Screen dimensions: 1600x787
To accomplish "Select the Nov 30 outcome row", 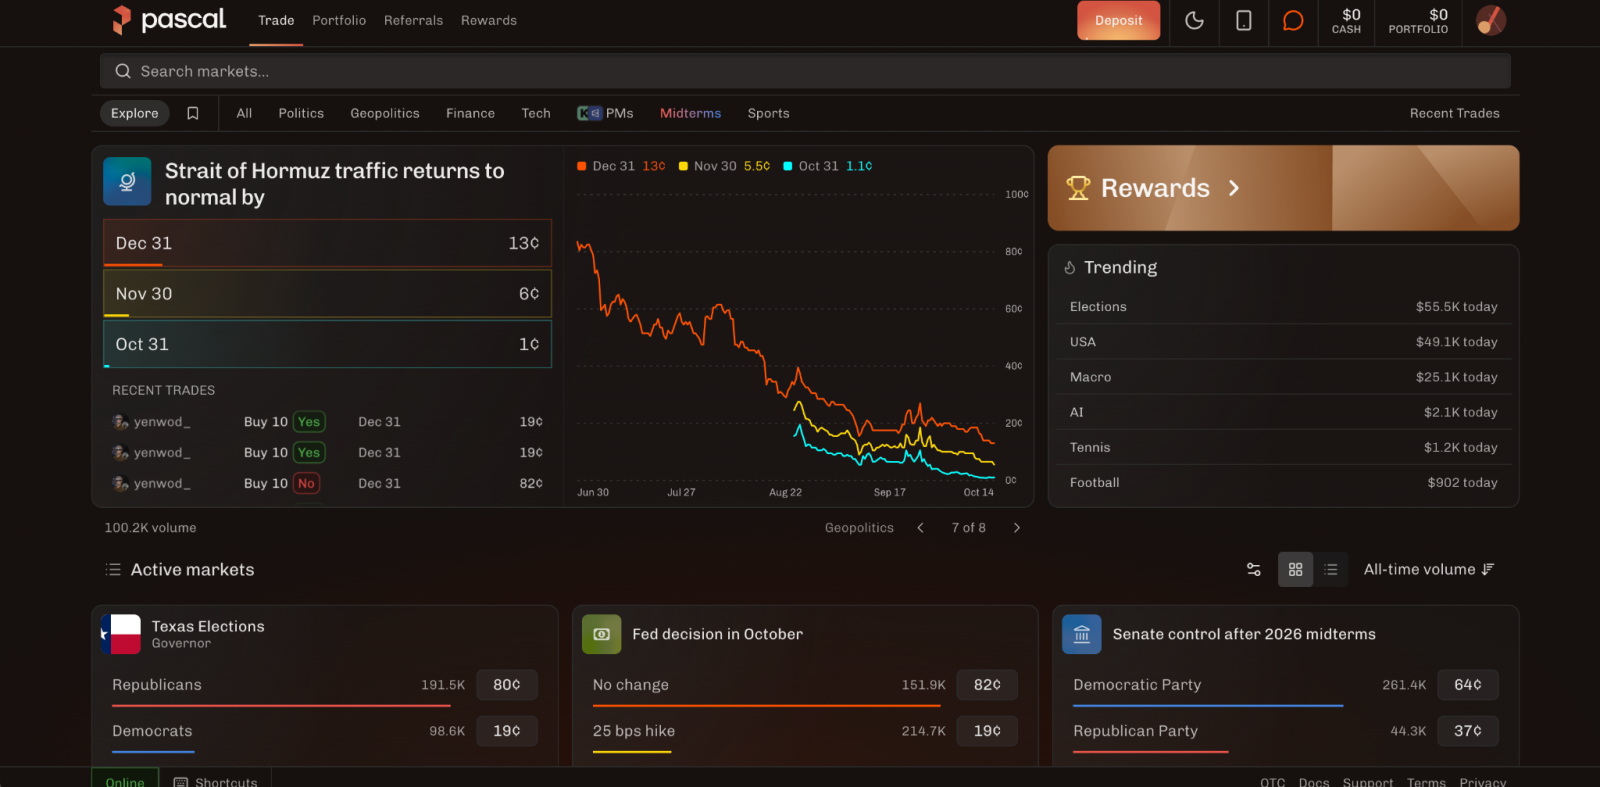I will [327, 294].
